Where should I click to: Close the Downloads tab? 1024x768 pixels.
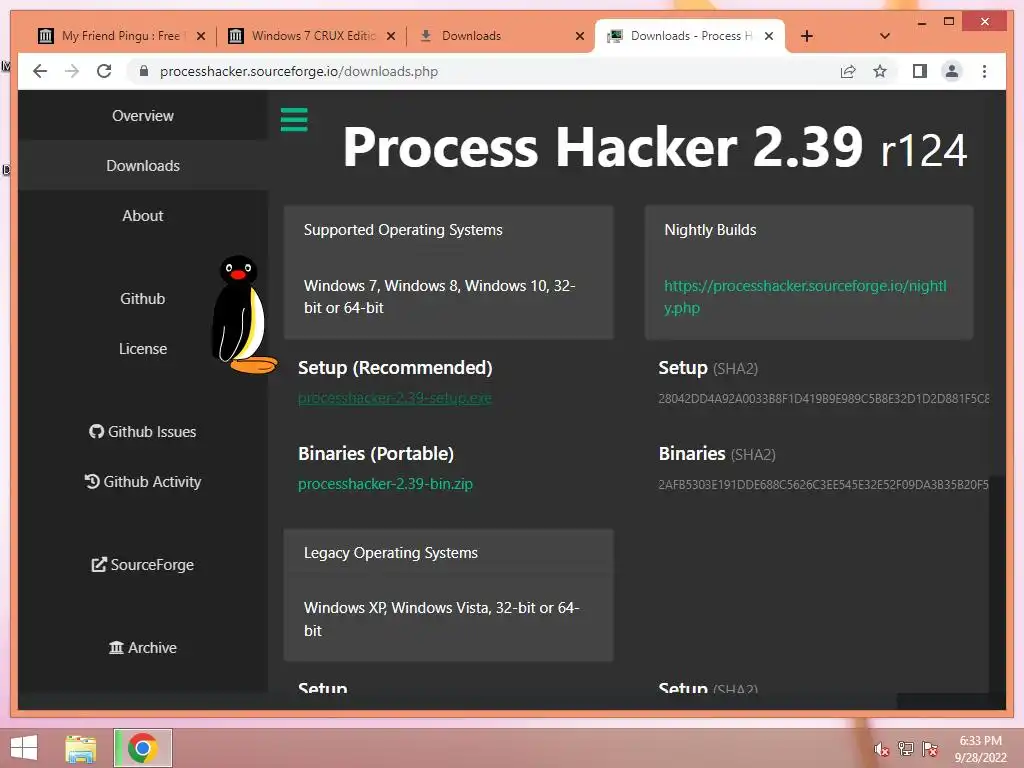point(579,36)
